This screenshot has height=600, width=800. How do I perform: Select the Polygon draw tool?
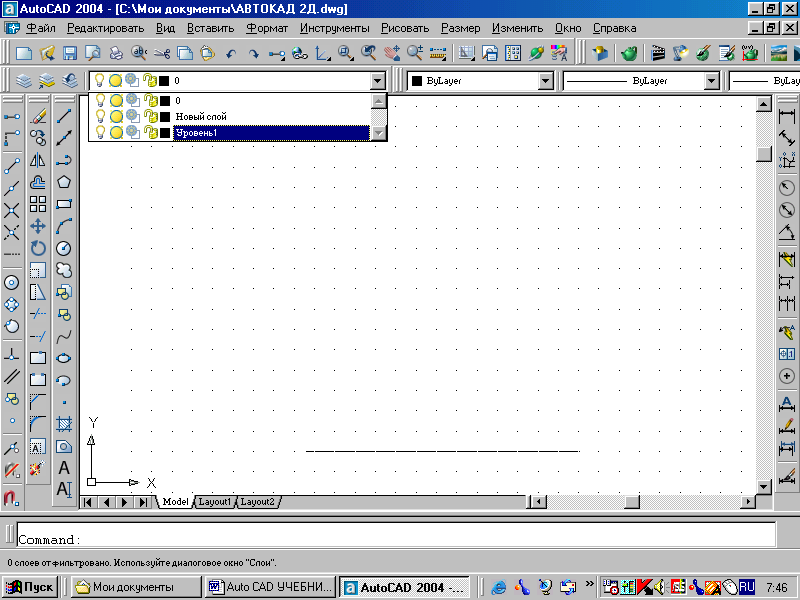coord(64,182)
